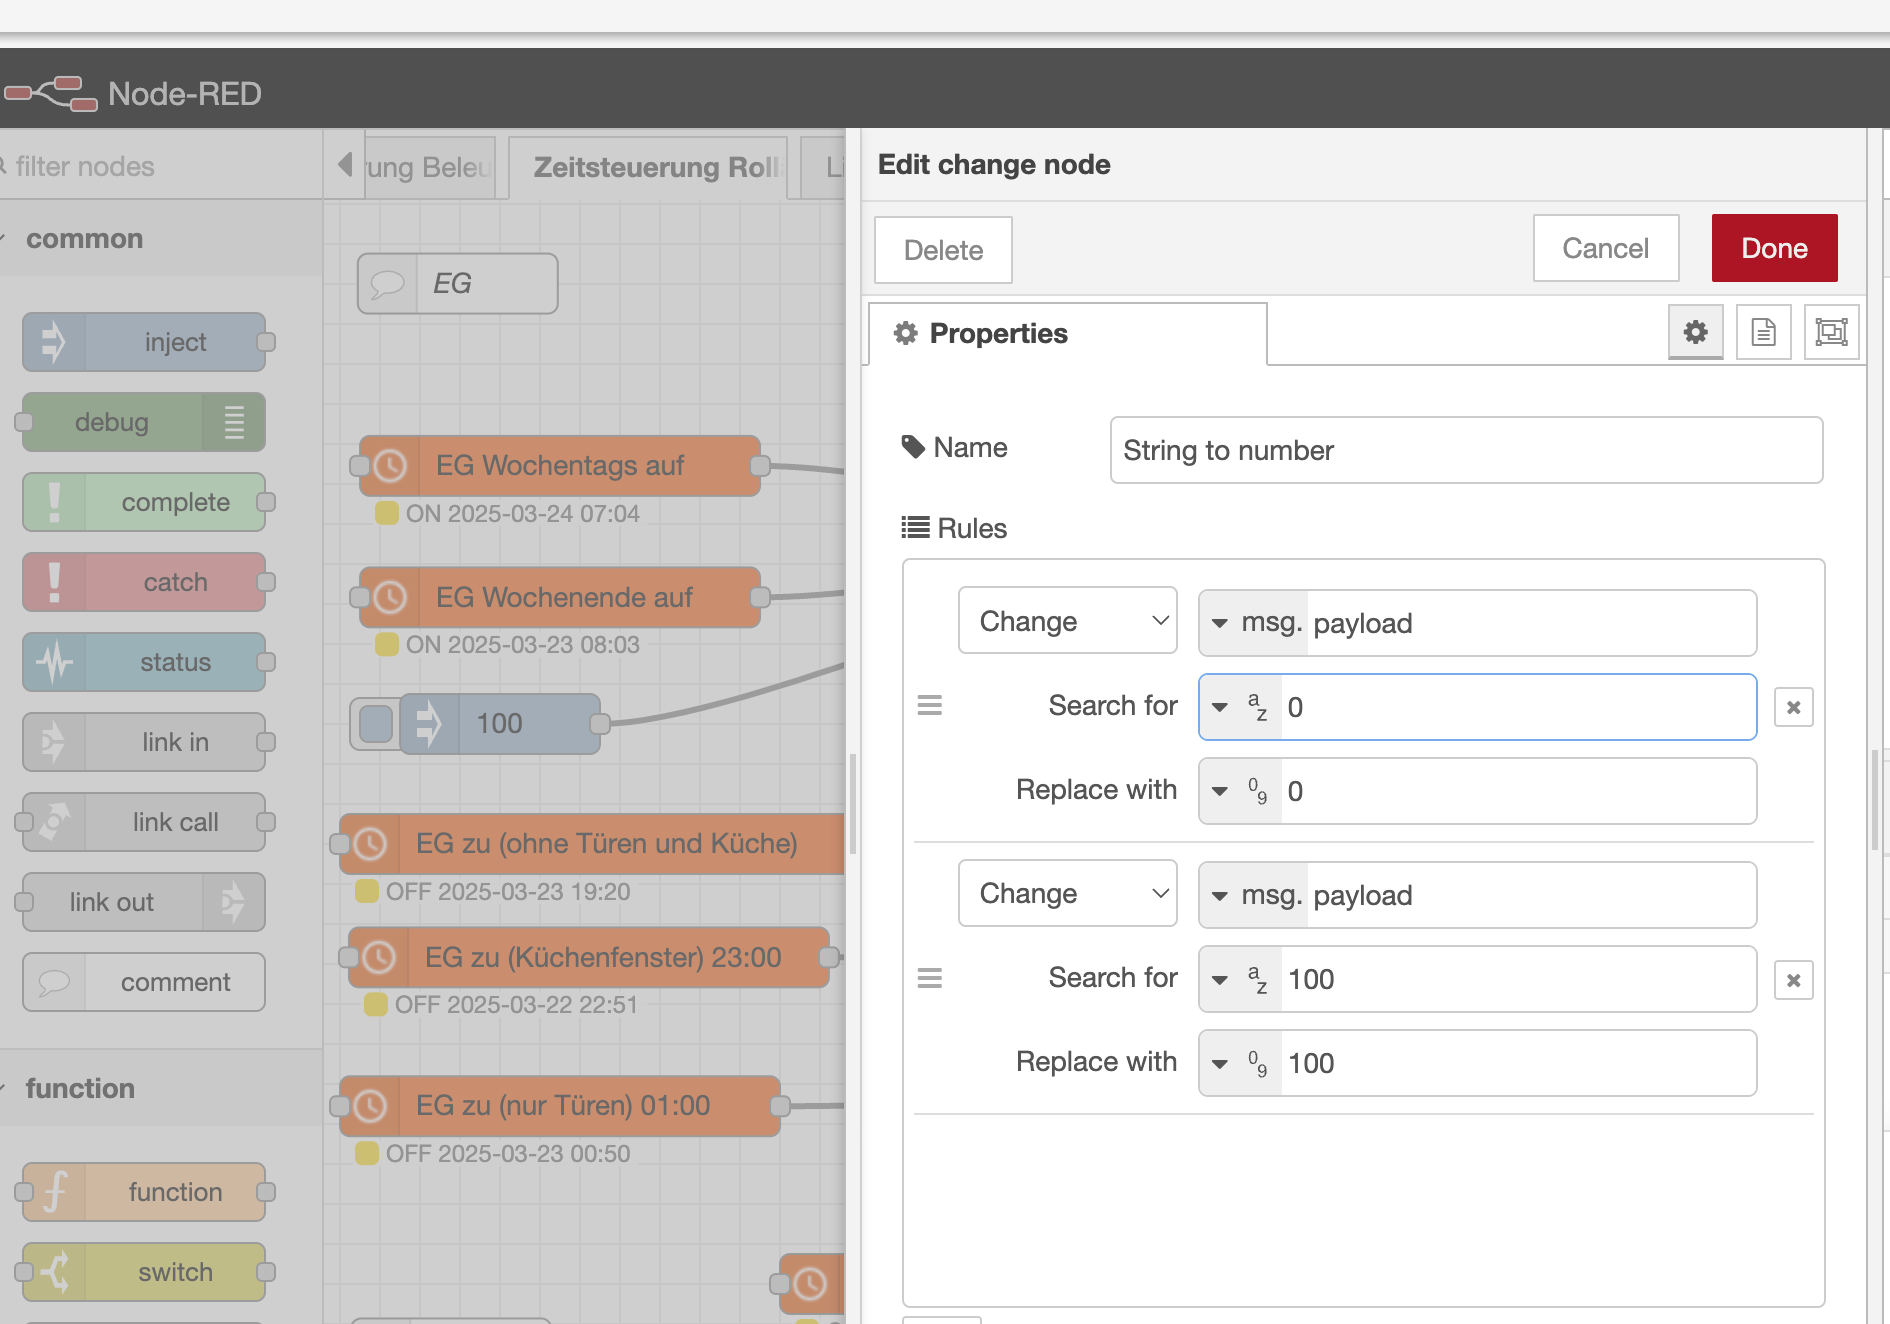Remove second rule searching for 100

[1793, 980]
